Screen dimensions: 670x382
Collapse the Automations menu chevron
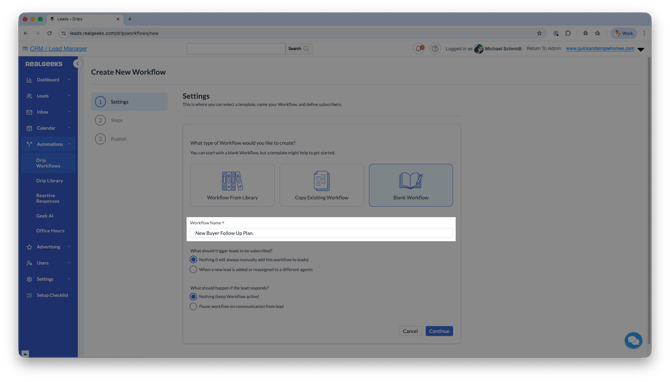pyautogui.click(x=69, y=144)
